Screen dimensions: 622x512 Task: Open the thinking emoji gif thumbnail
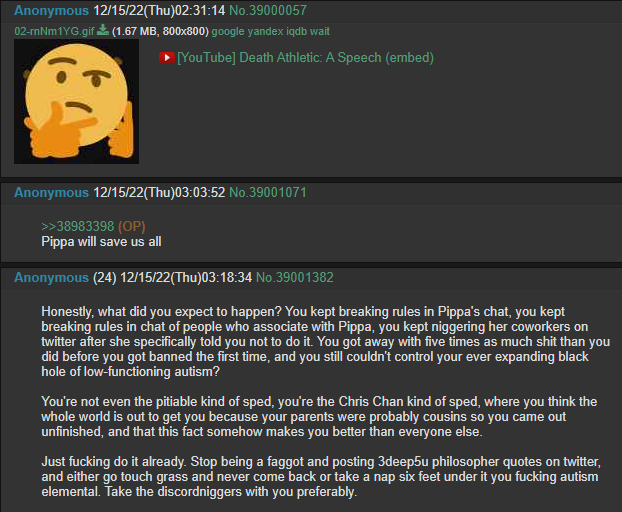tap(76, 102)
